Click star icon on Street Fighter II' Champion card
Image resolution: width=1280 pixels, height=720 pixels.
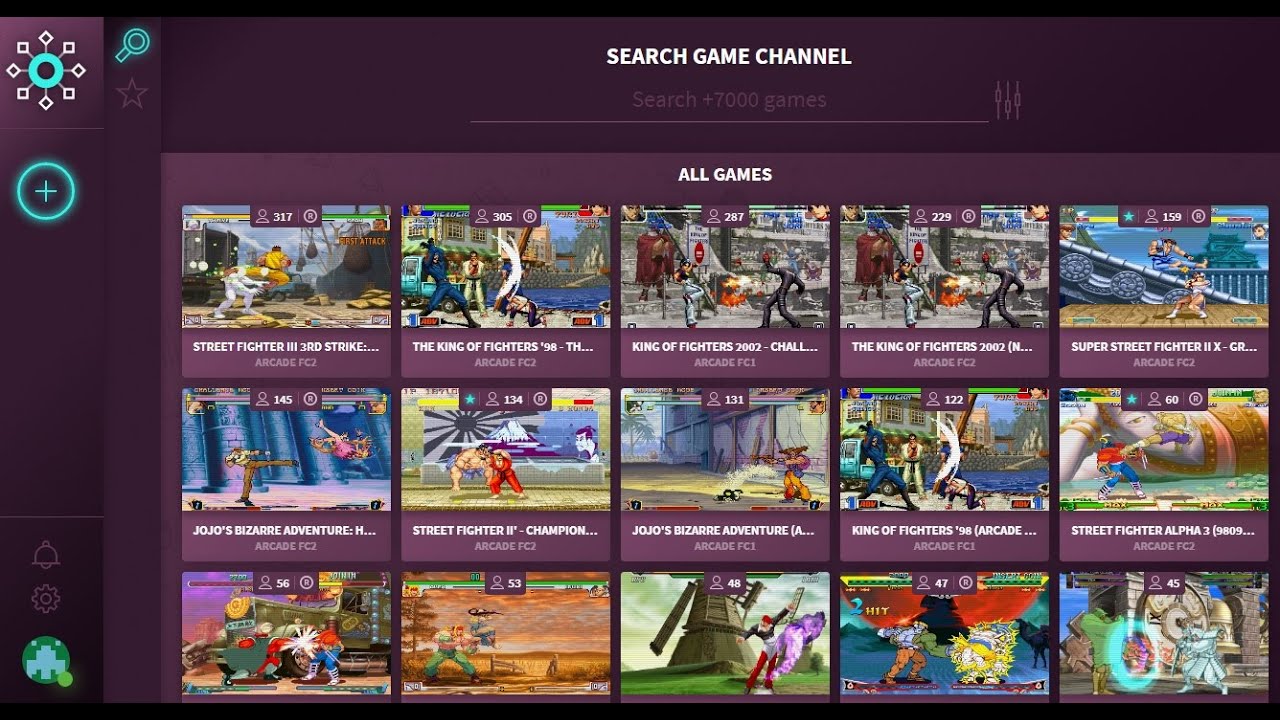coord(469,399)
